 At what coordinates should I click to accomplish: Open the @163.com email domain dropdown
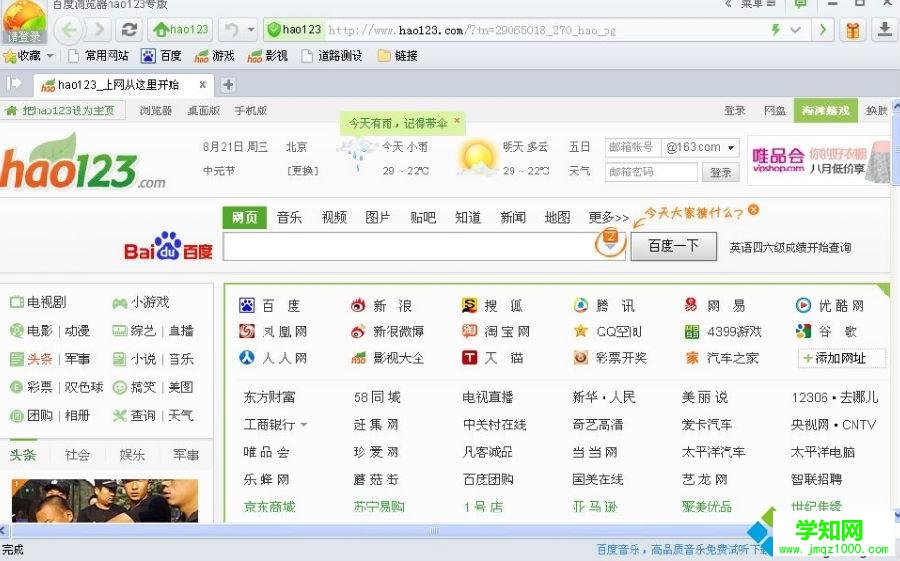pos(700,148)
